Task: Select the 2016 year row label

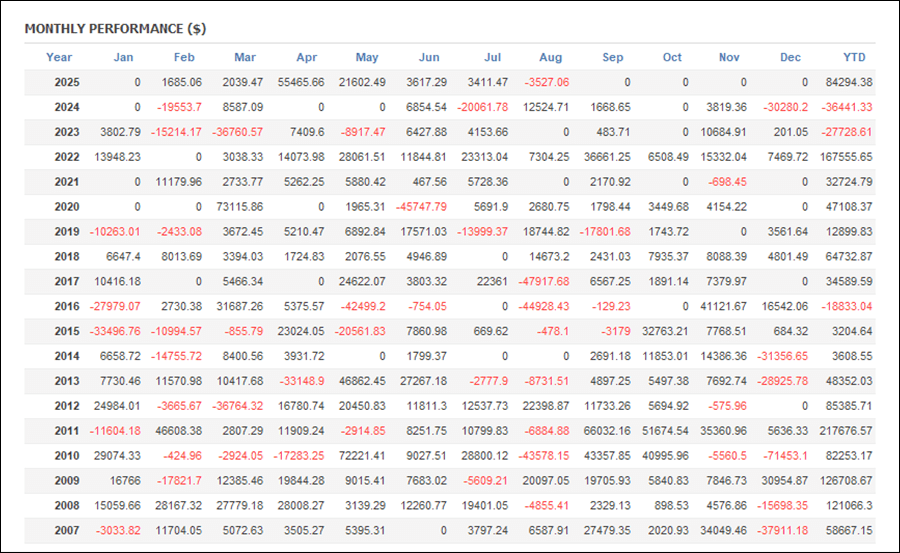Action: [x=66, y=306]
